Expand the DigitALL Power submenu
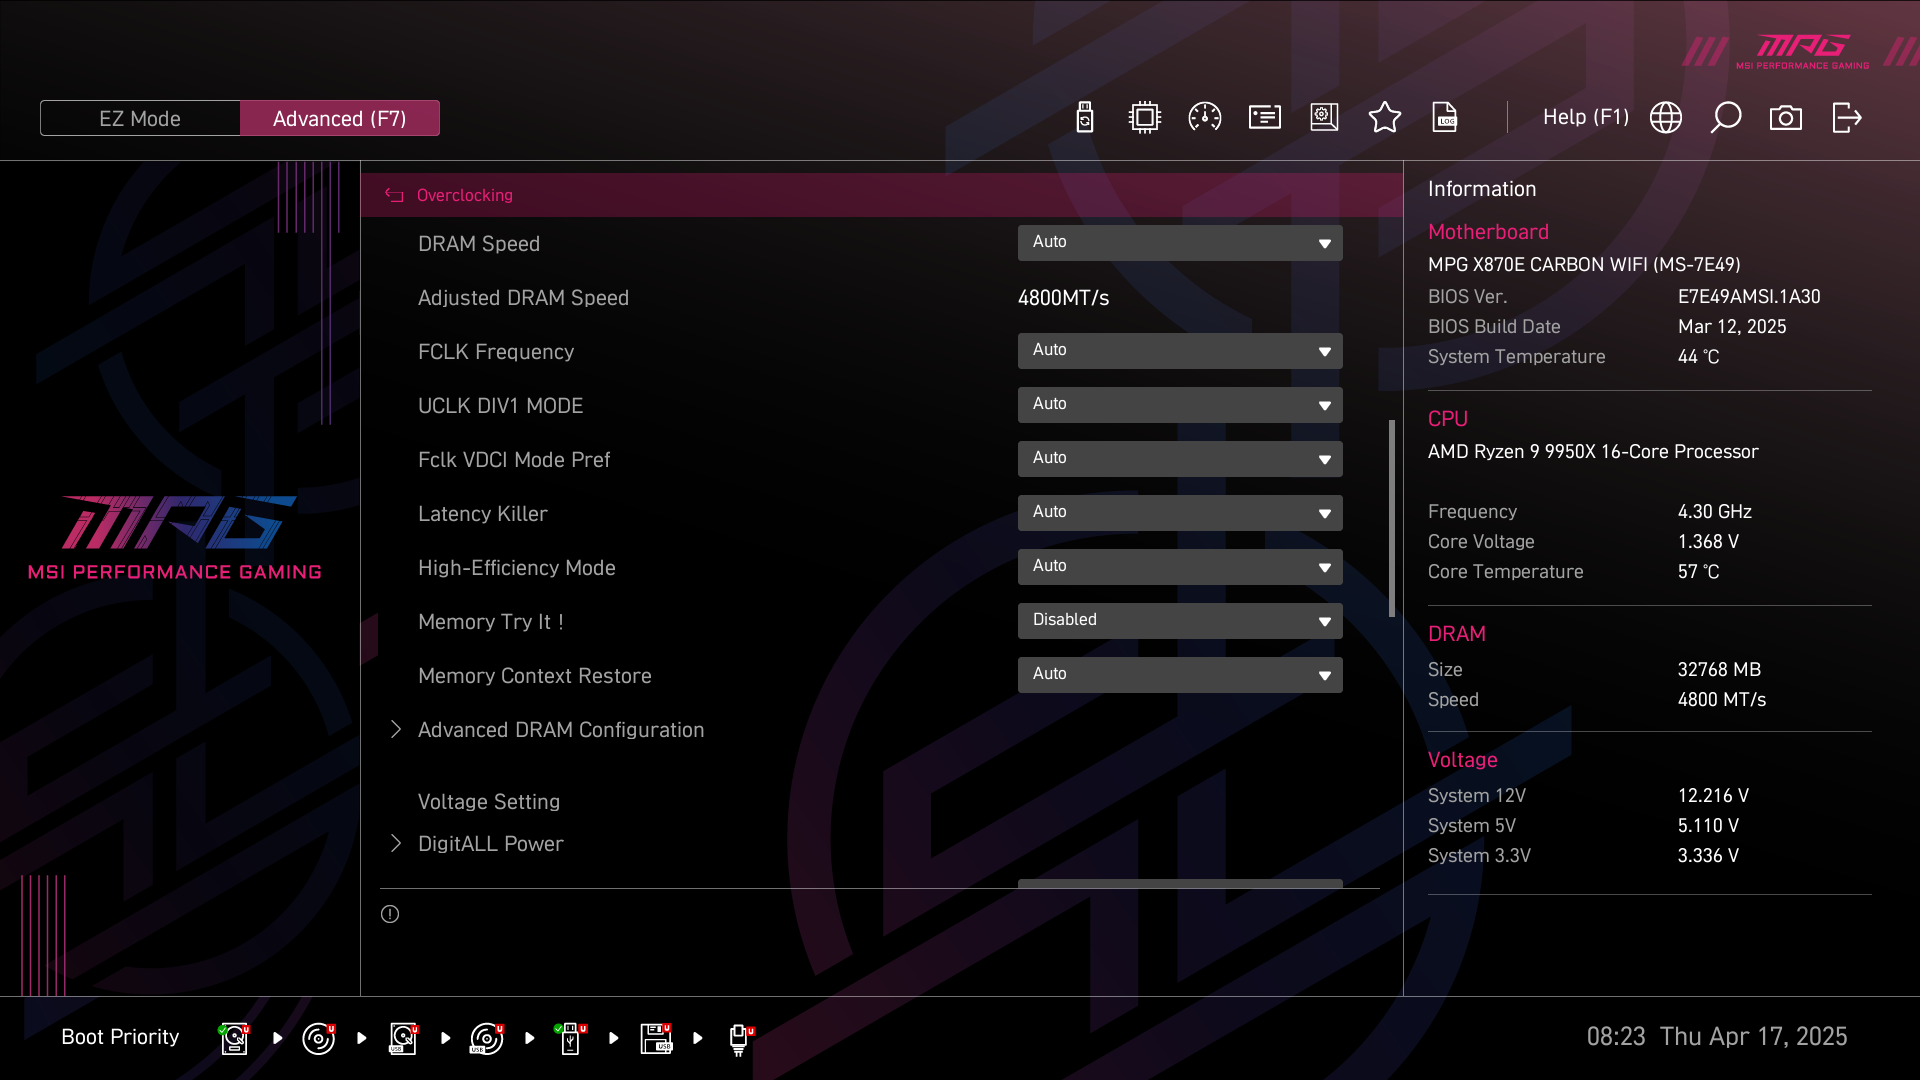This screenshot has width=1920, height=1080. coord(490,844)
